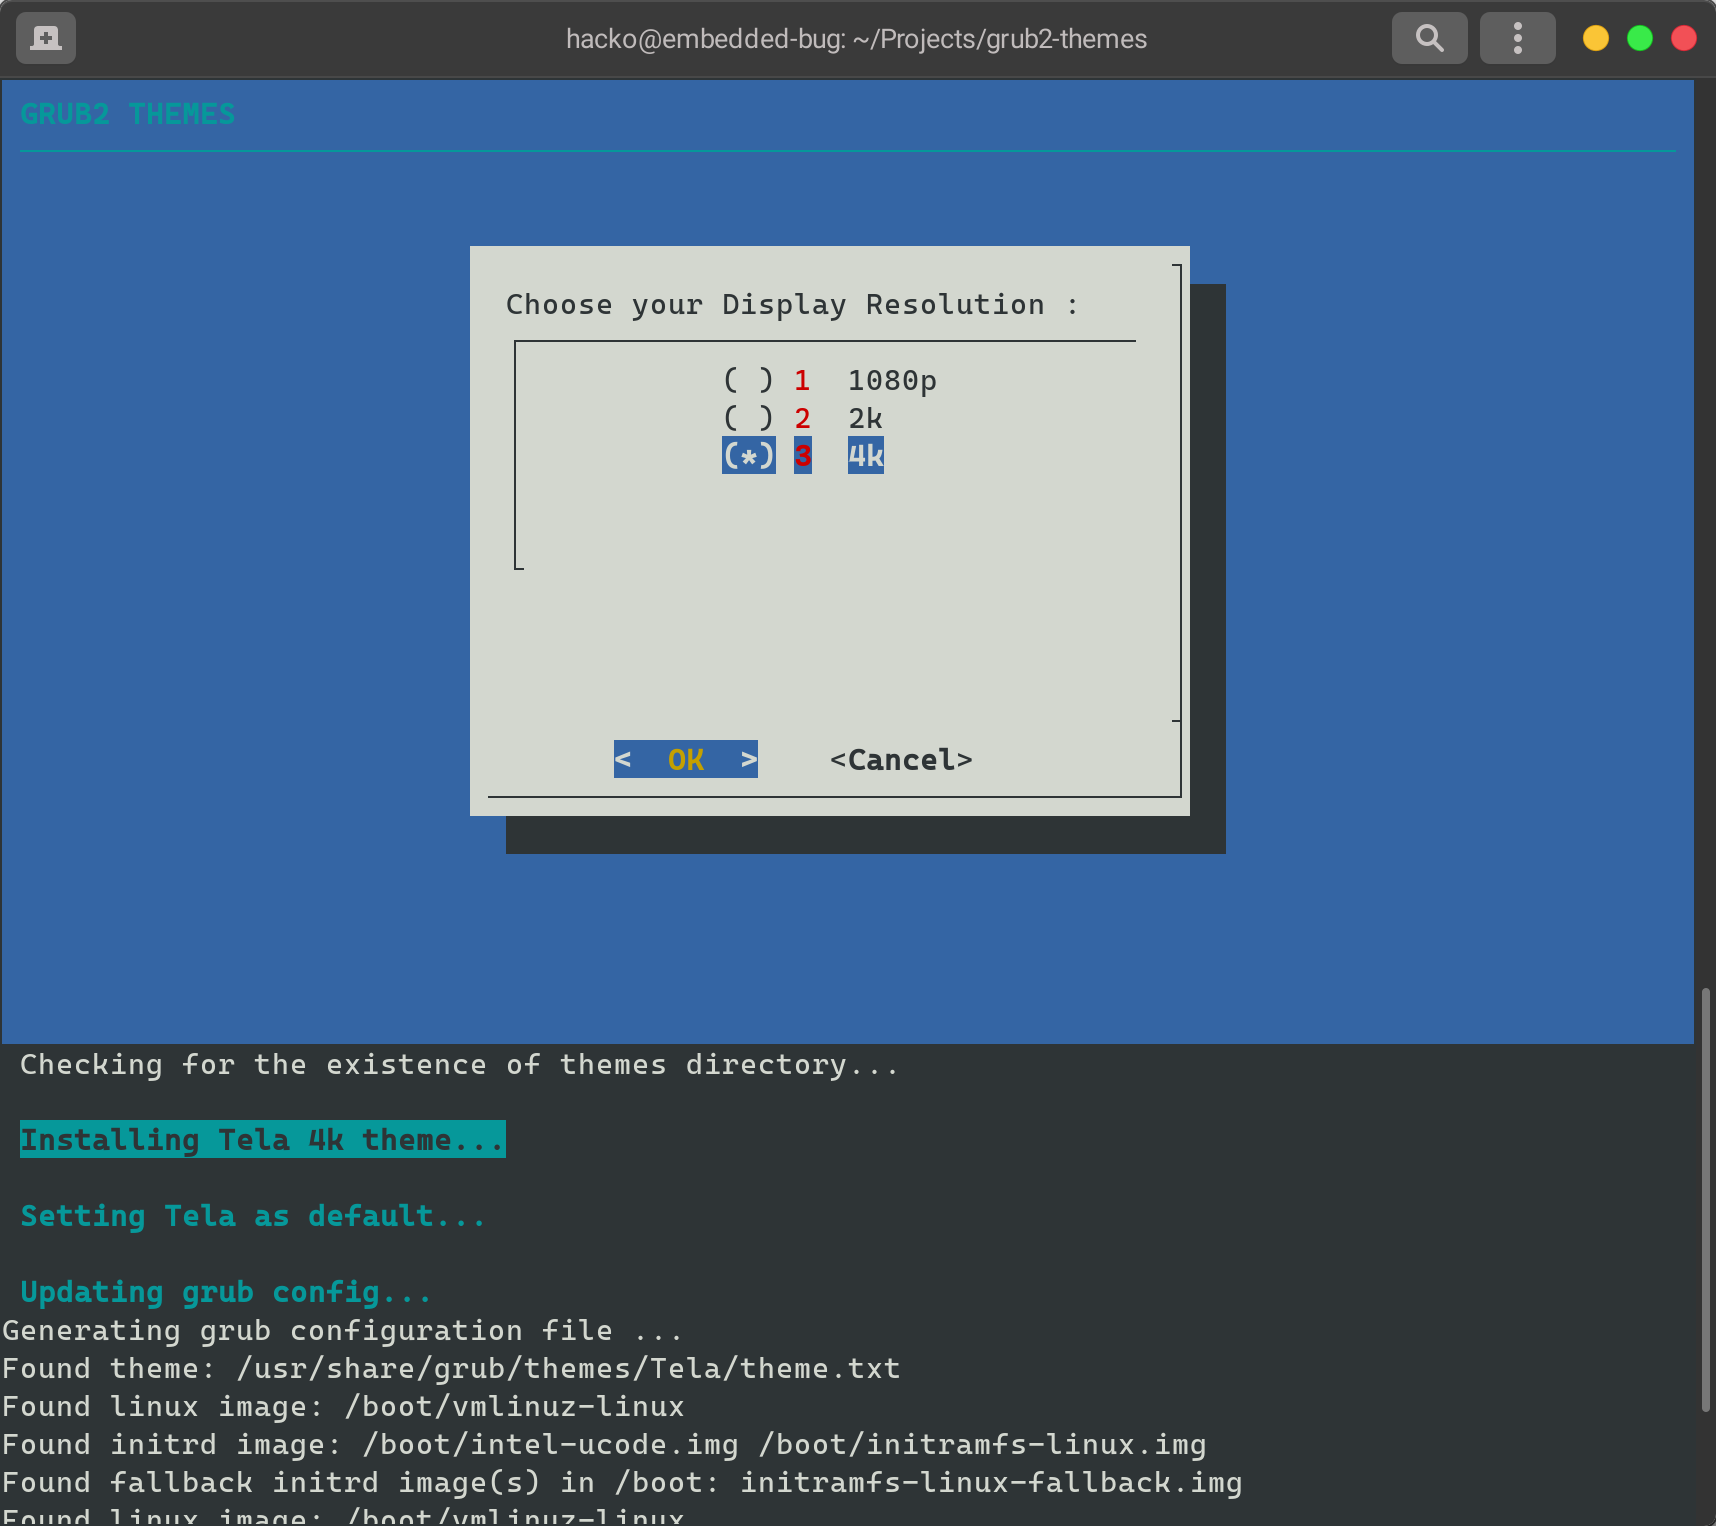Cancel the resolution dialog
The width and height of the screenshot is (1716, 1526).
901,760
